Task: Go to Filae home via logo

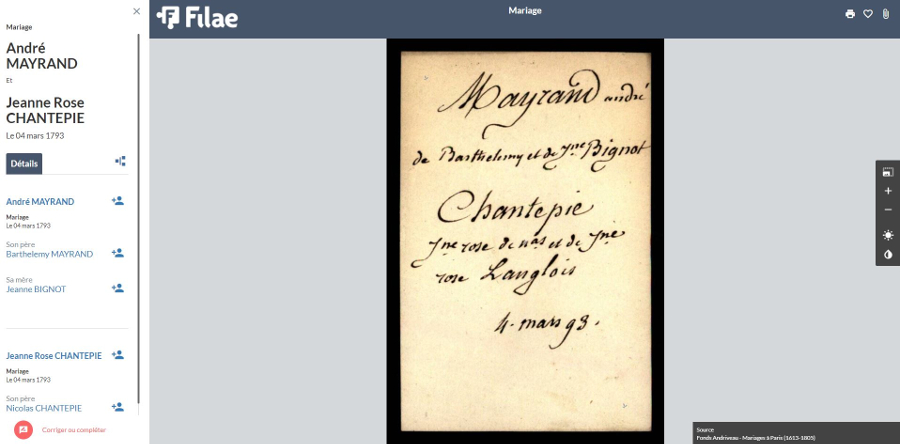Action: 198,16
